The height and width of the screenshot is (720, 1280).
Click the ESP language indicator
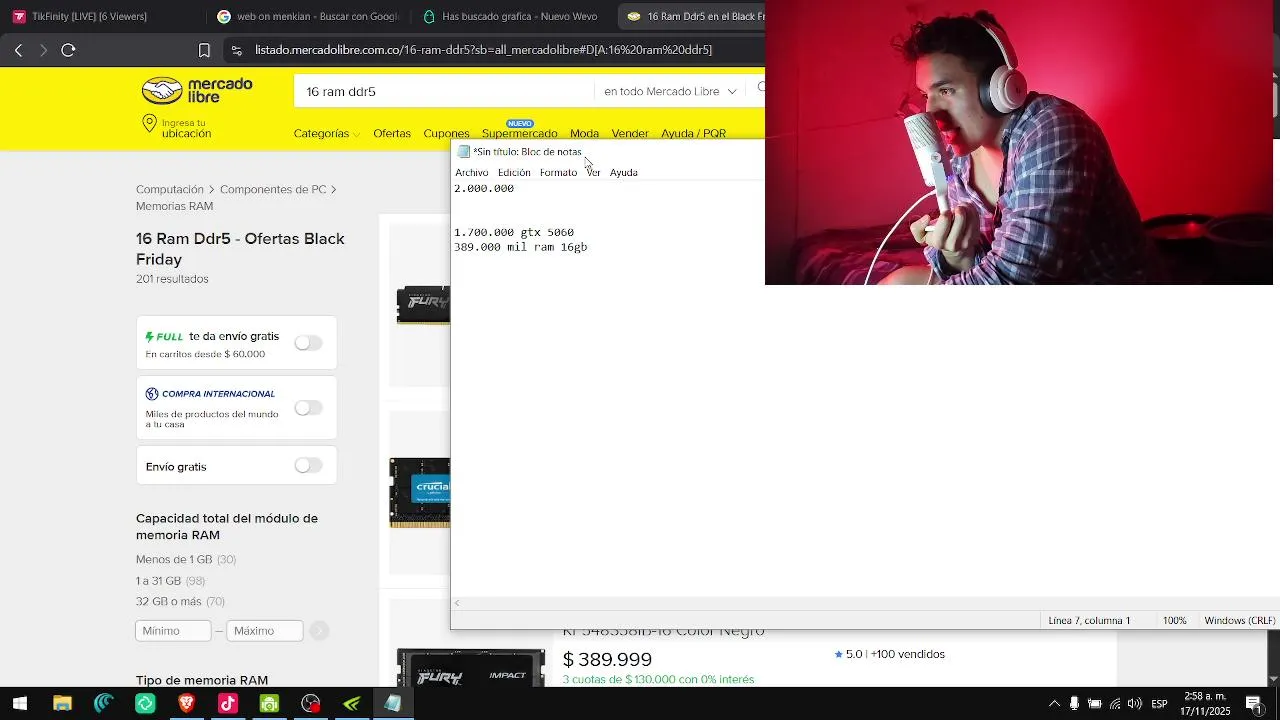click(x=1159, y=704)
